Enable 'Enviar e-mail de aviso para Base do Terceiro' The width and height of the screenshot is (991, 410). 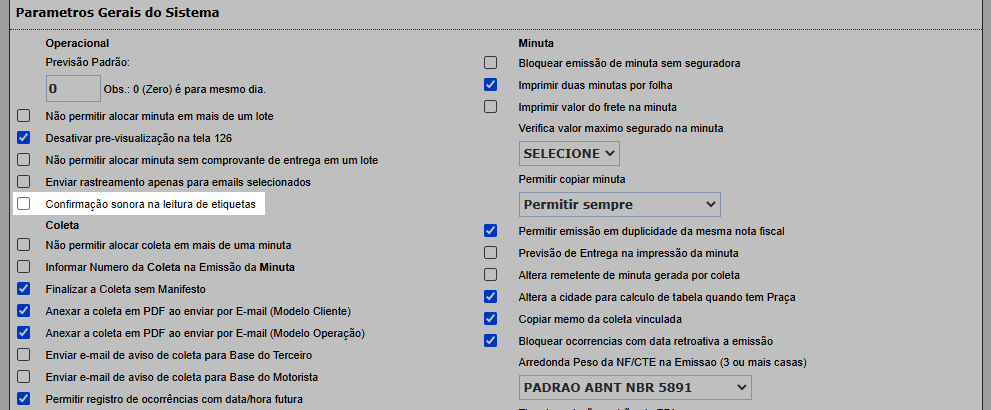[24, 355]
